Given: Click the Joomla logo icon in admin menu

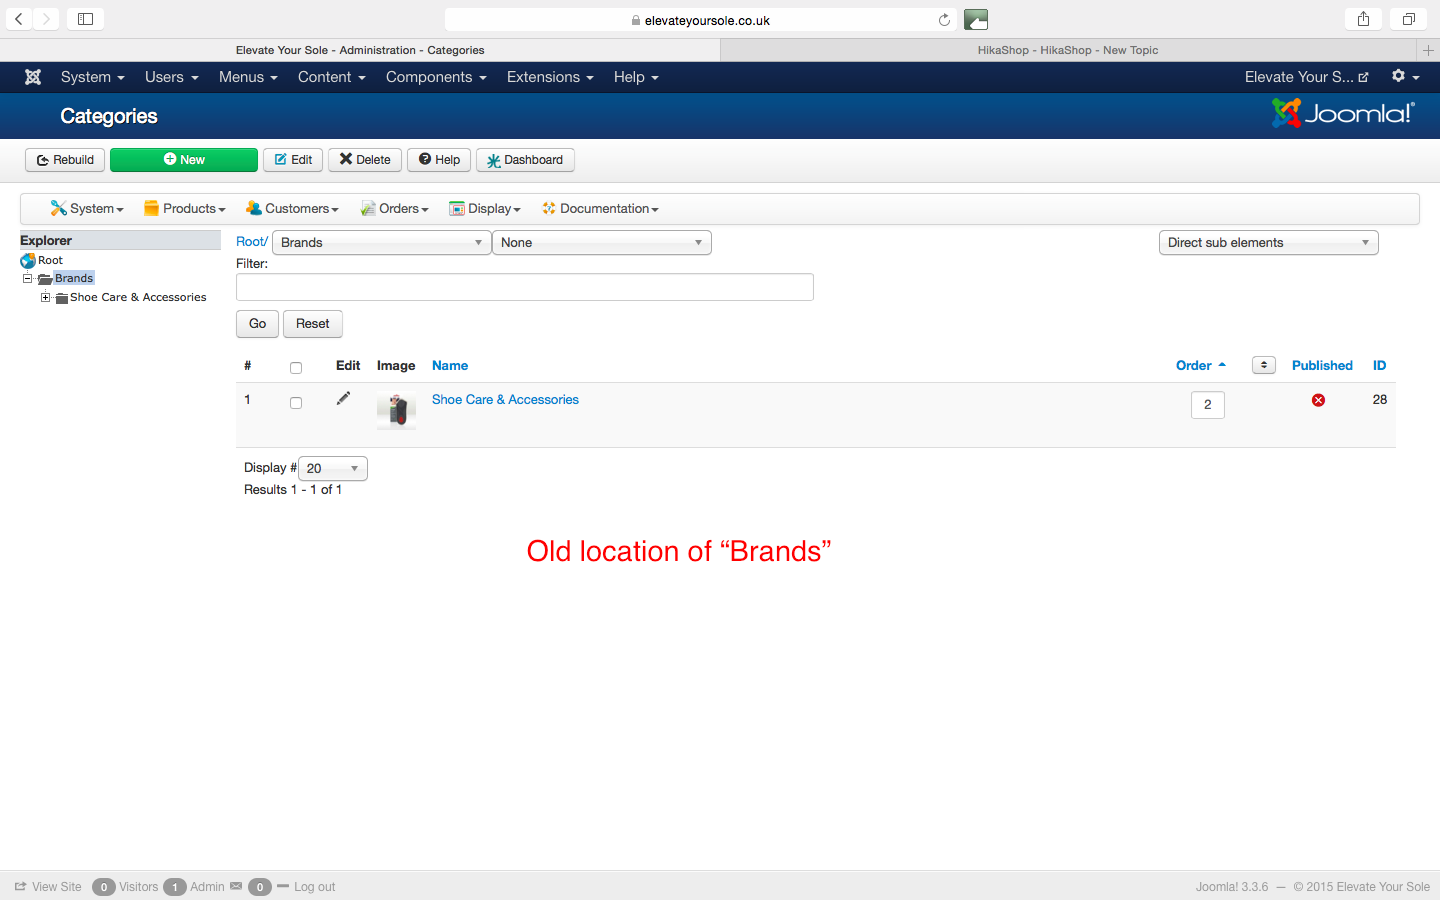Looking at the screenshot, I should click(x=33, y=77).
